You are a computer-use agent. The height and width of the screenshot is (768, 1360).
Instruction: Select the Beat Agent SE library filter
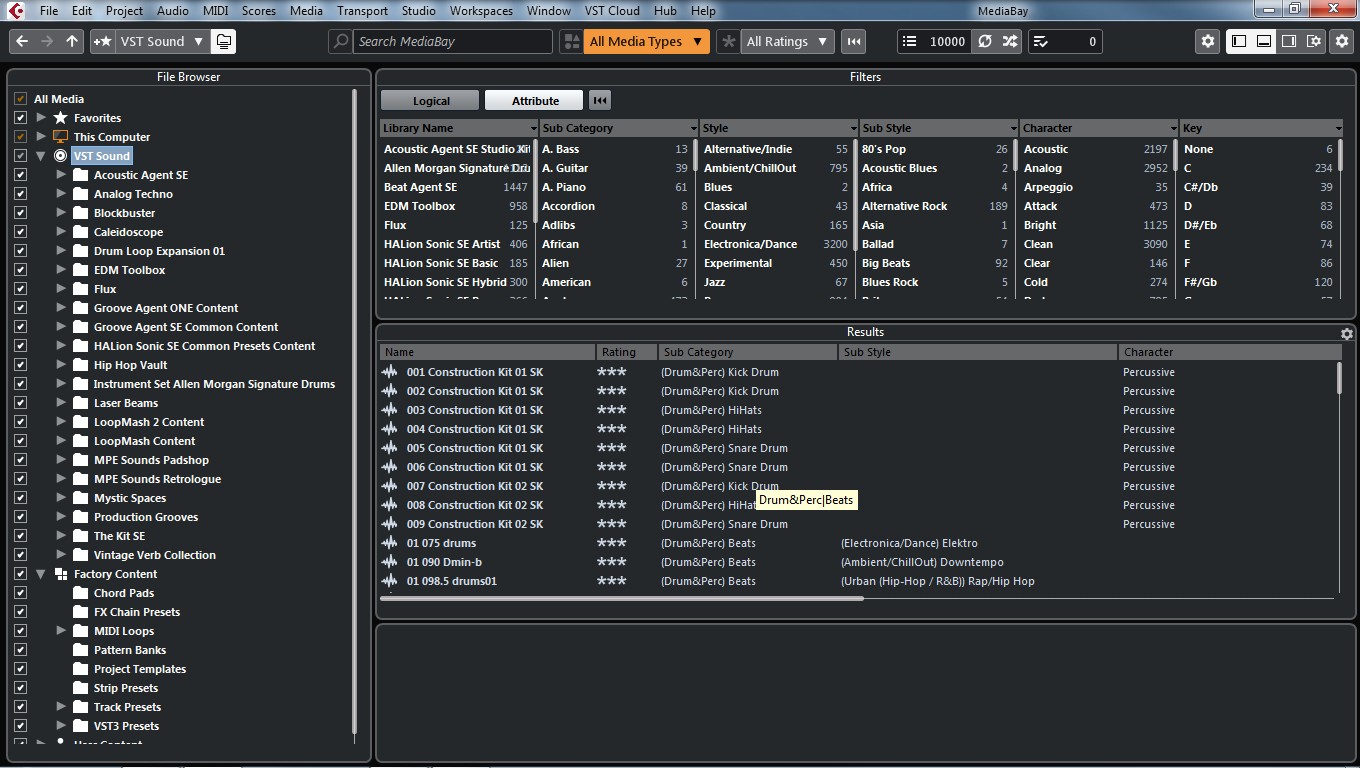tap(456, 187)
